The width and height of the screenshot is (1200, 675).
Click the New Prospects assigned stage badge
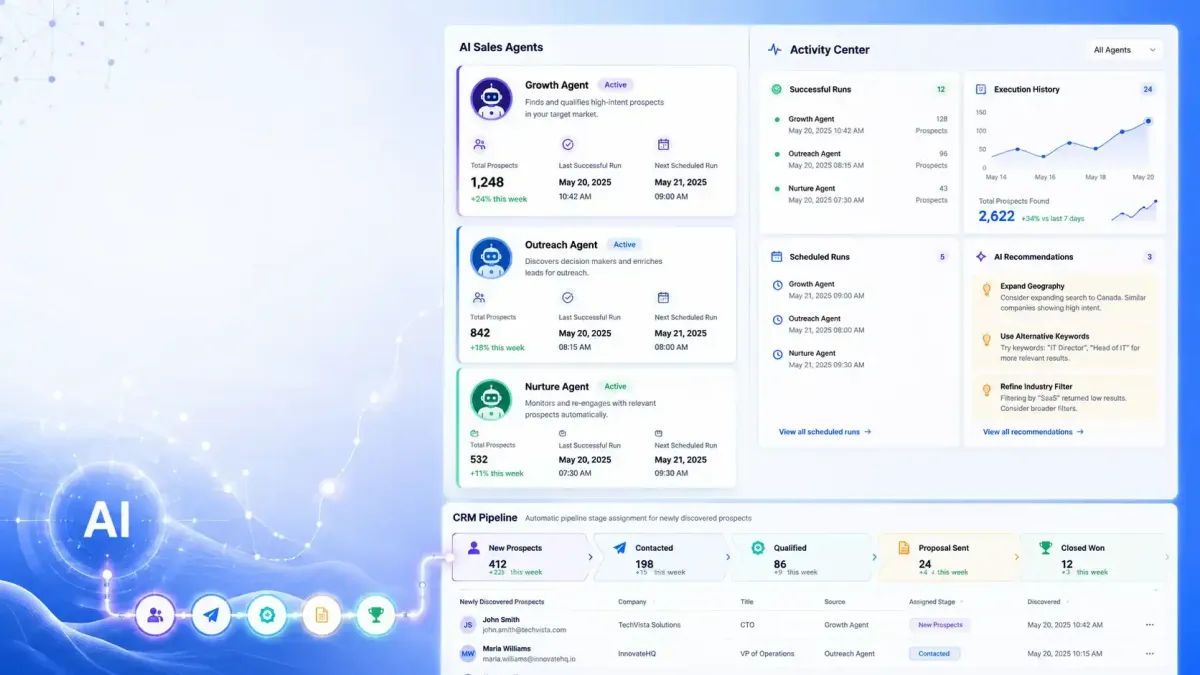pos(940,625)
